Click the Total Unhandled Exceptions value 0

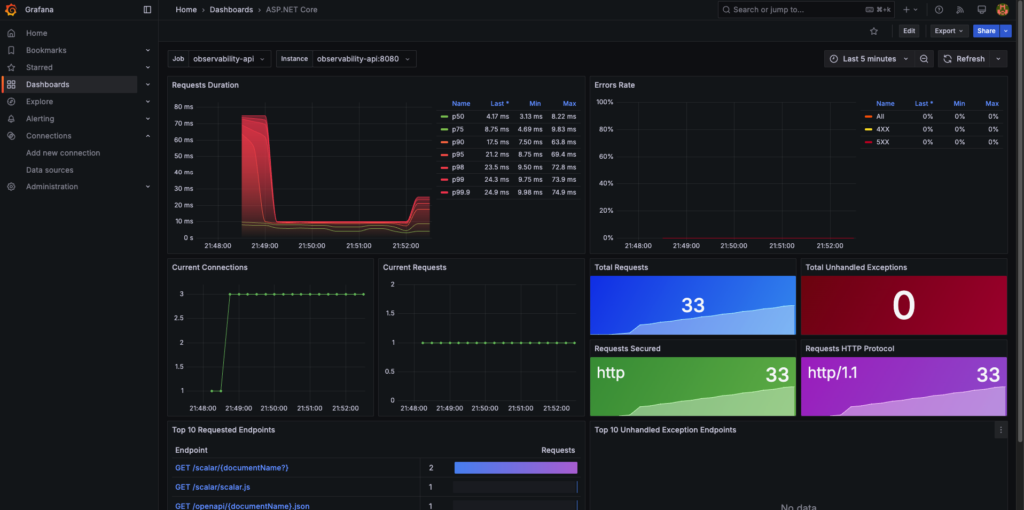904,306
